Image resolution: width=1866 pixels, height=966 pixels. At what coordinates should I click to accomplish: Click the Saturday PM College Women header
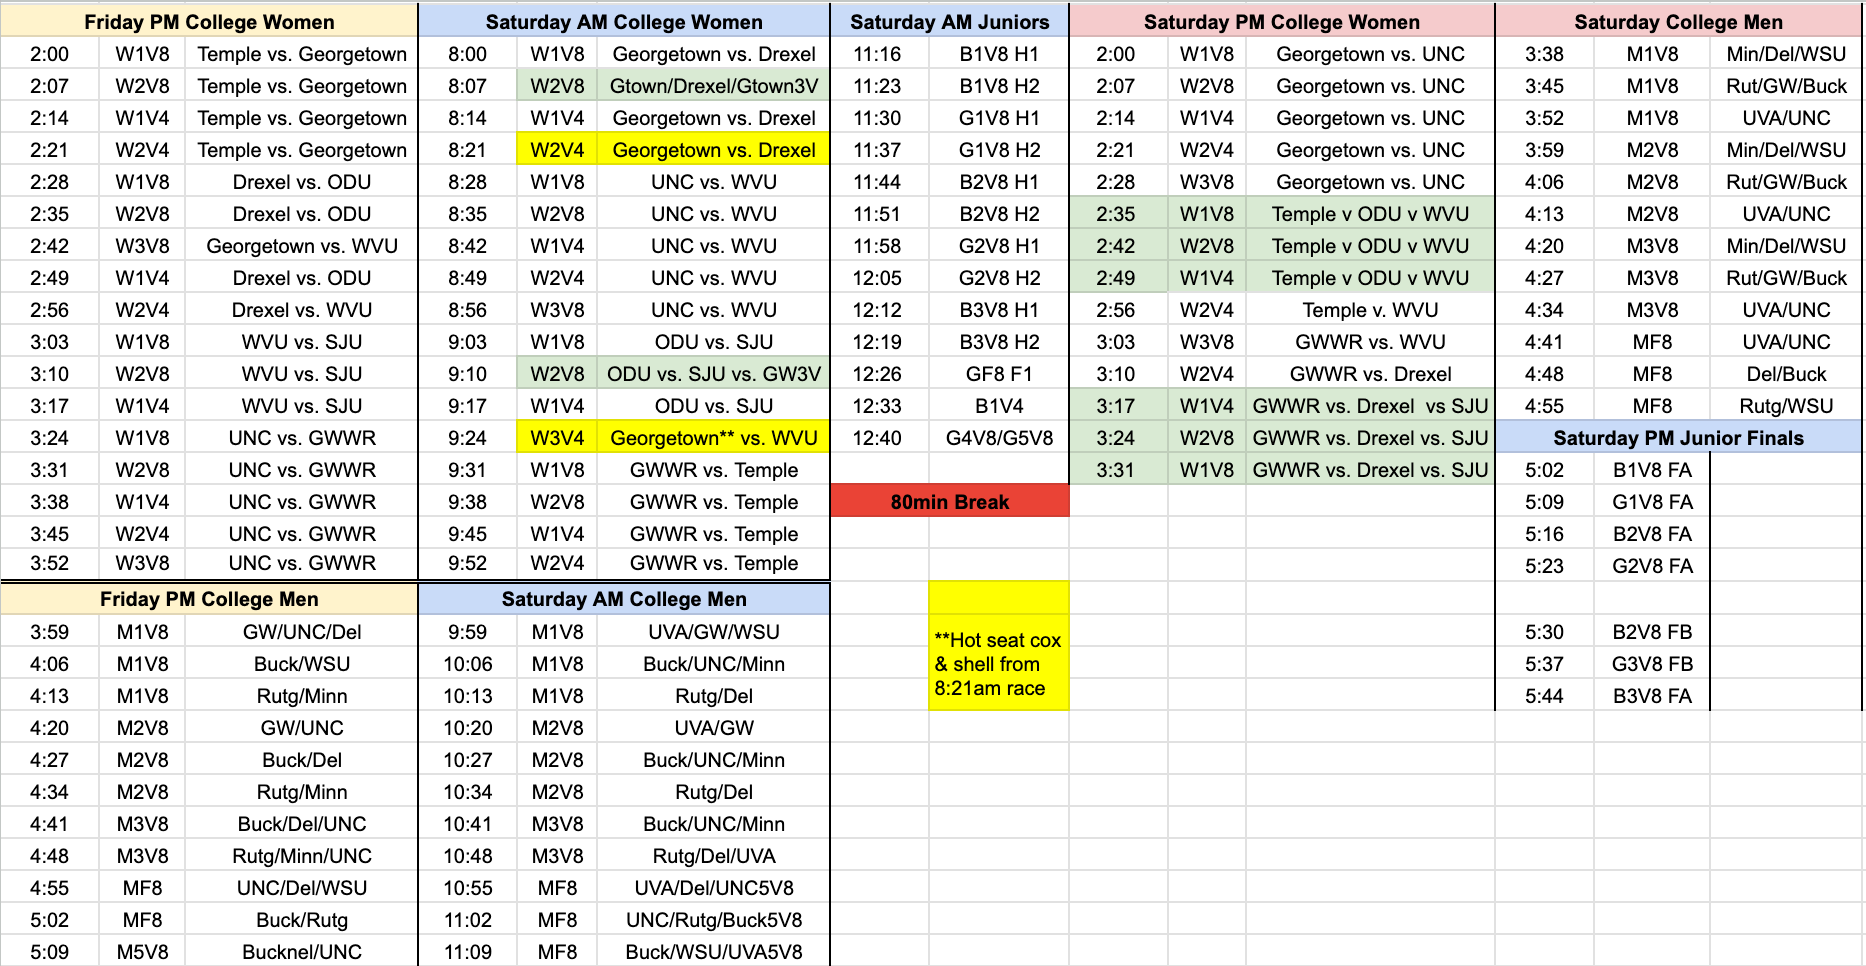click(x=1281, y=22)
